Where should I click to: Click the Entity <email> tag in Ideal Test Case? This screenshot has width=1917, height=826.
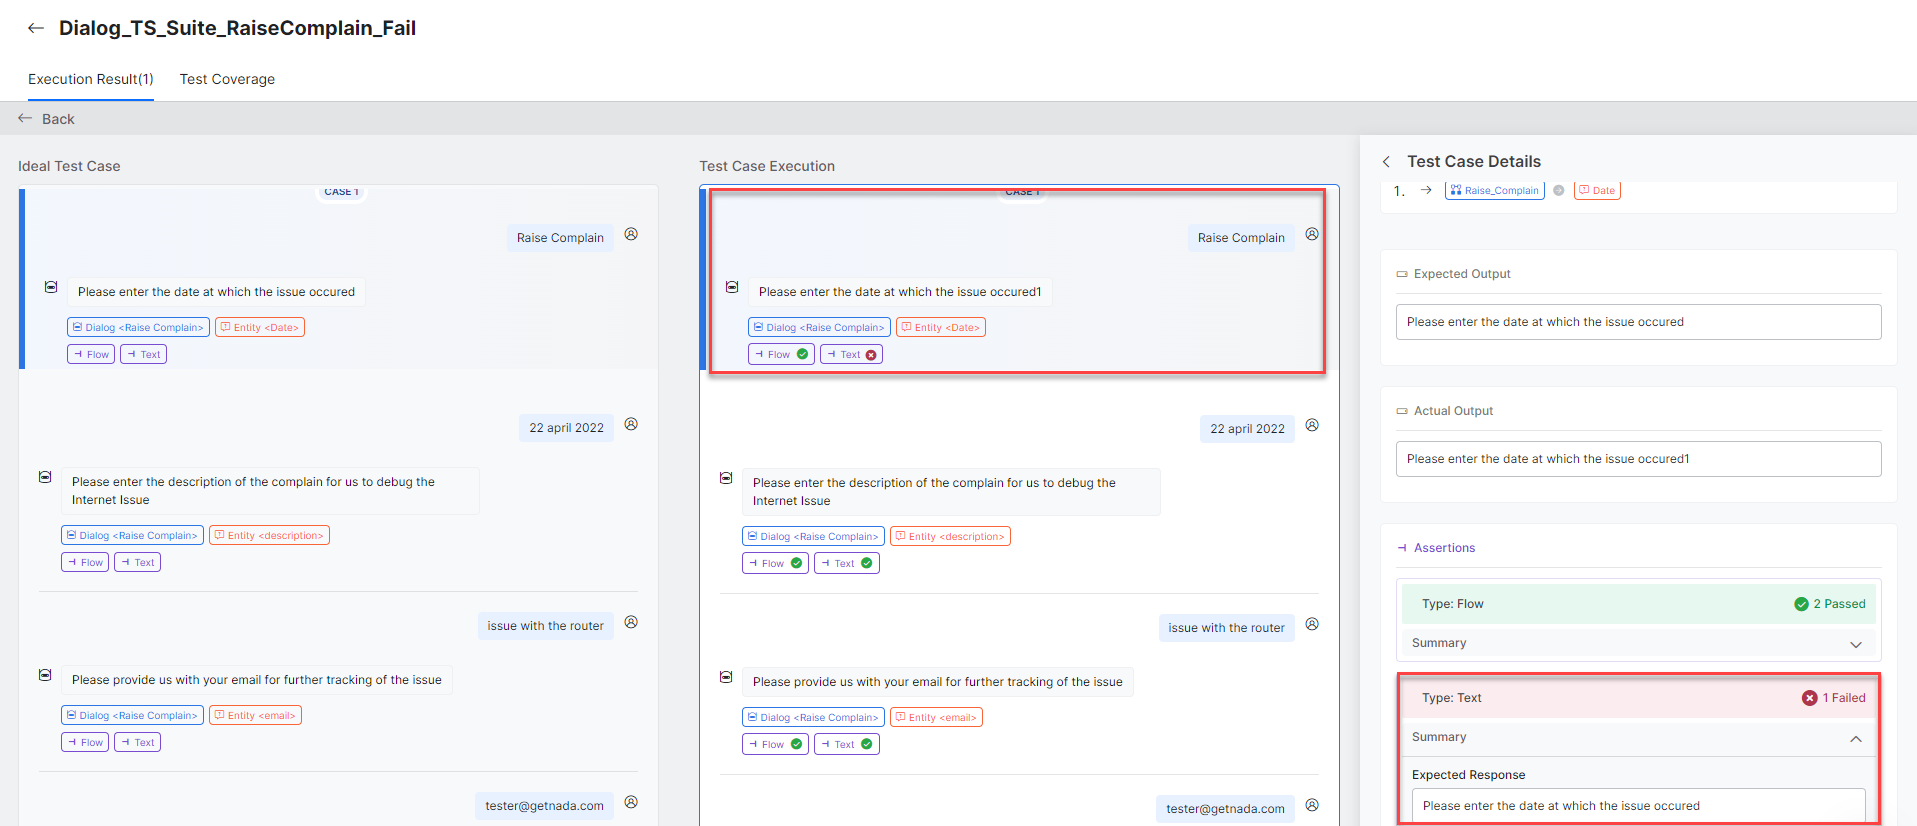coord(255,715)
